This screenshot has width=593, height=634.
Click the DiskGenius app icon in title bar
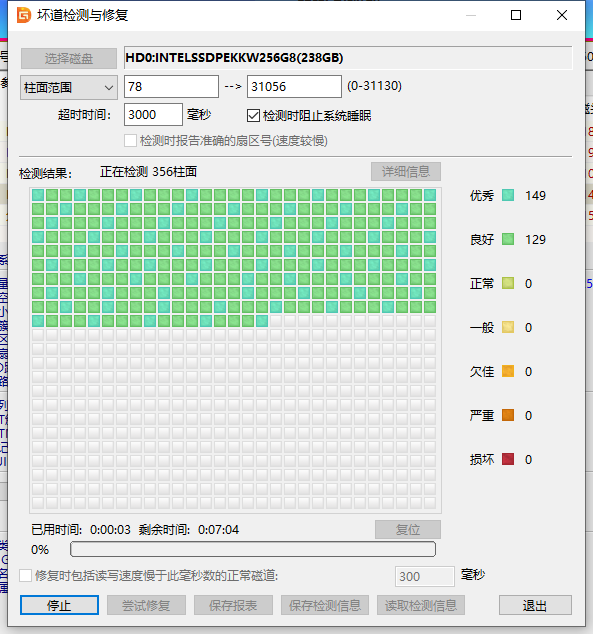(24, 15)
